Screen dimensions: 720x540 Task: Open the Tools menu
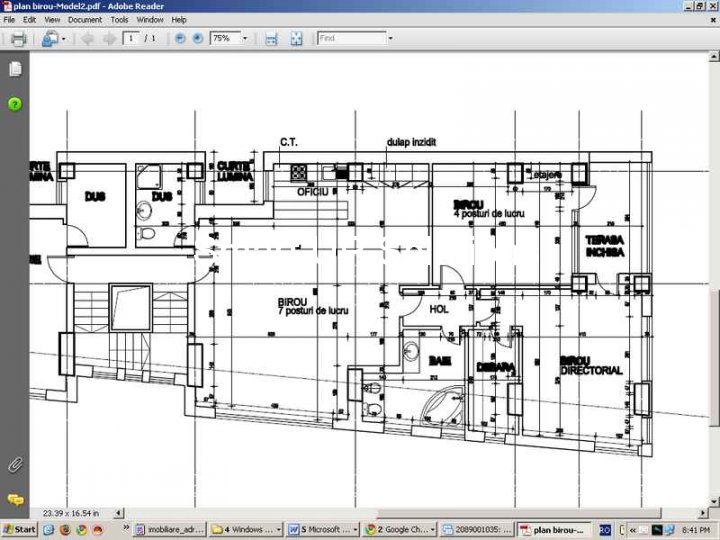click(x=119, y=19)
